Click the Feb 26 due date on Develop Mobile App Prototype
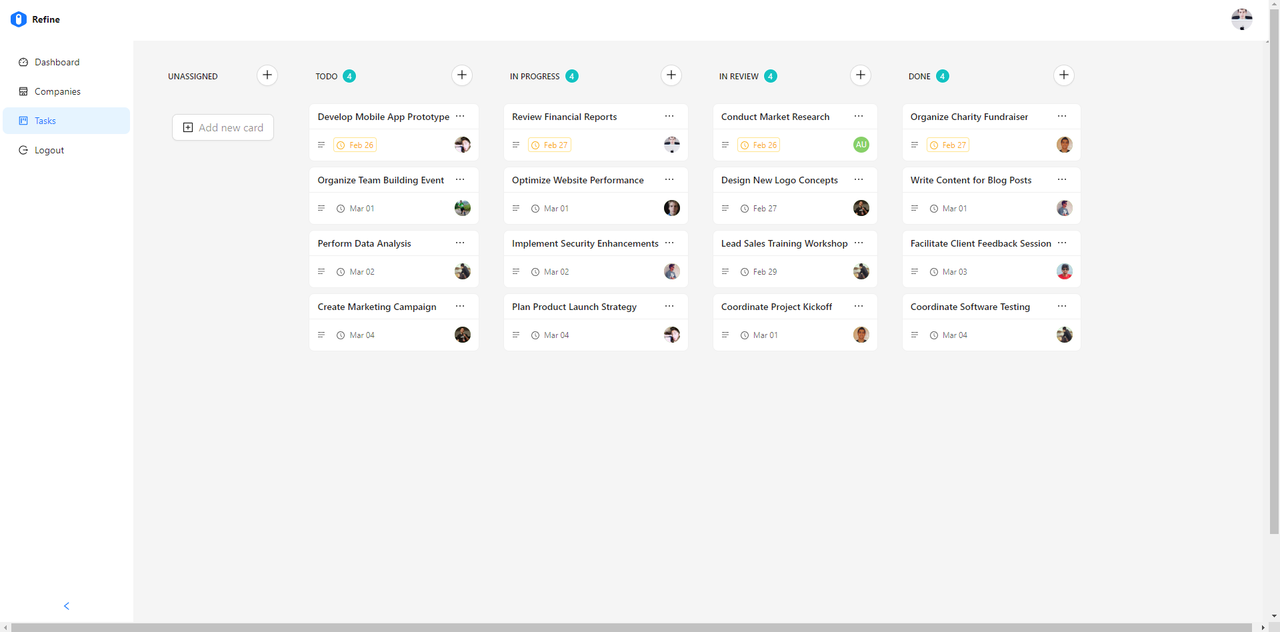The width and height of the screenshot is (1280, 632). click(x=355, y=145)
